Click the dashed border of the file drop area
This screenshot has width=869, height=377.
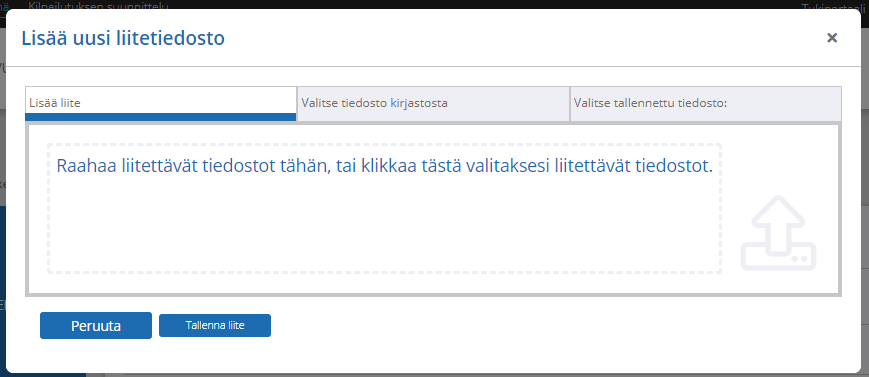point(384,145)
